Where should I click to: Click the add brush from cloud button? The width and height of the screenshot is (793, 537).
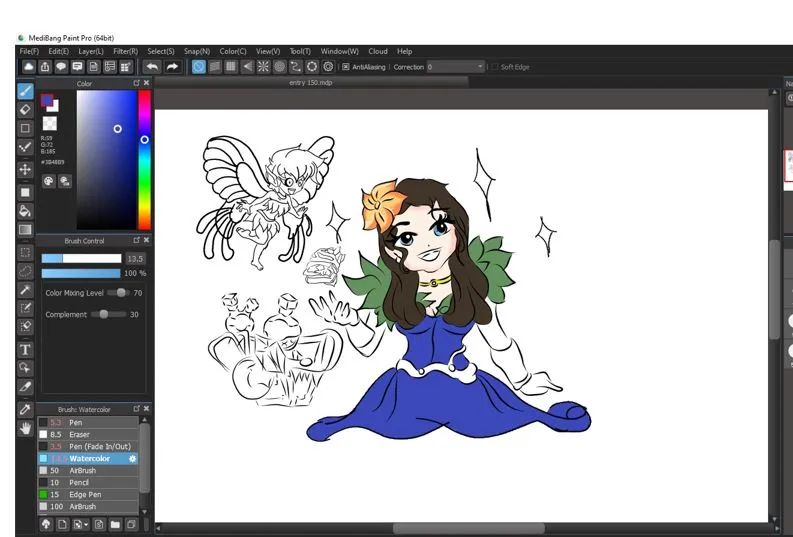tap(46, 524)
